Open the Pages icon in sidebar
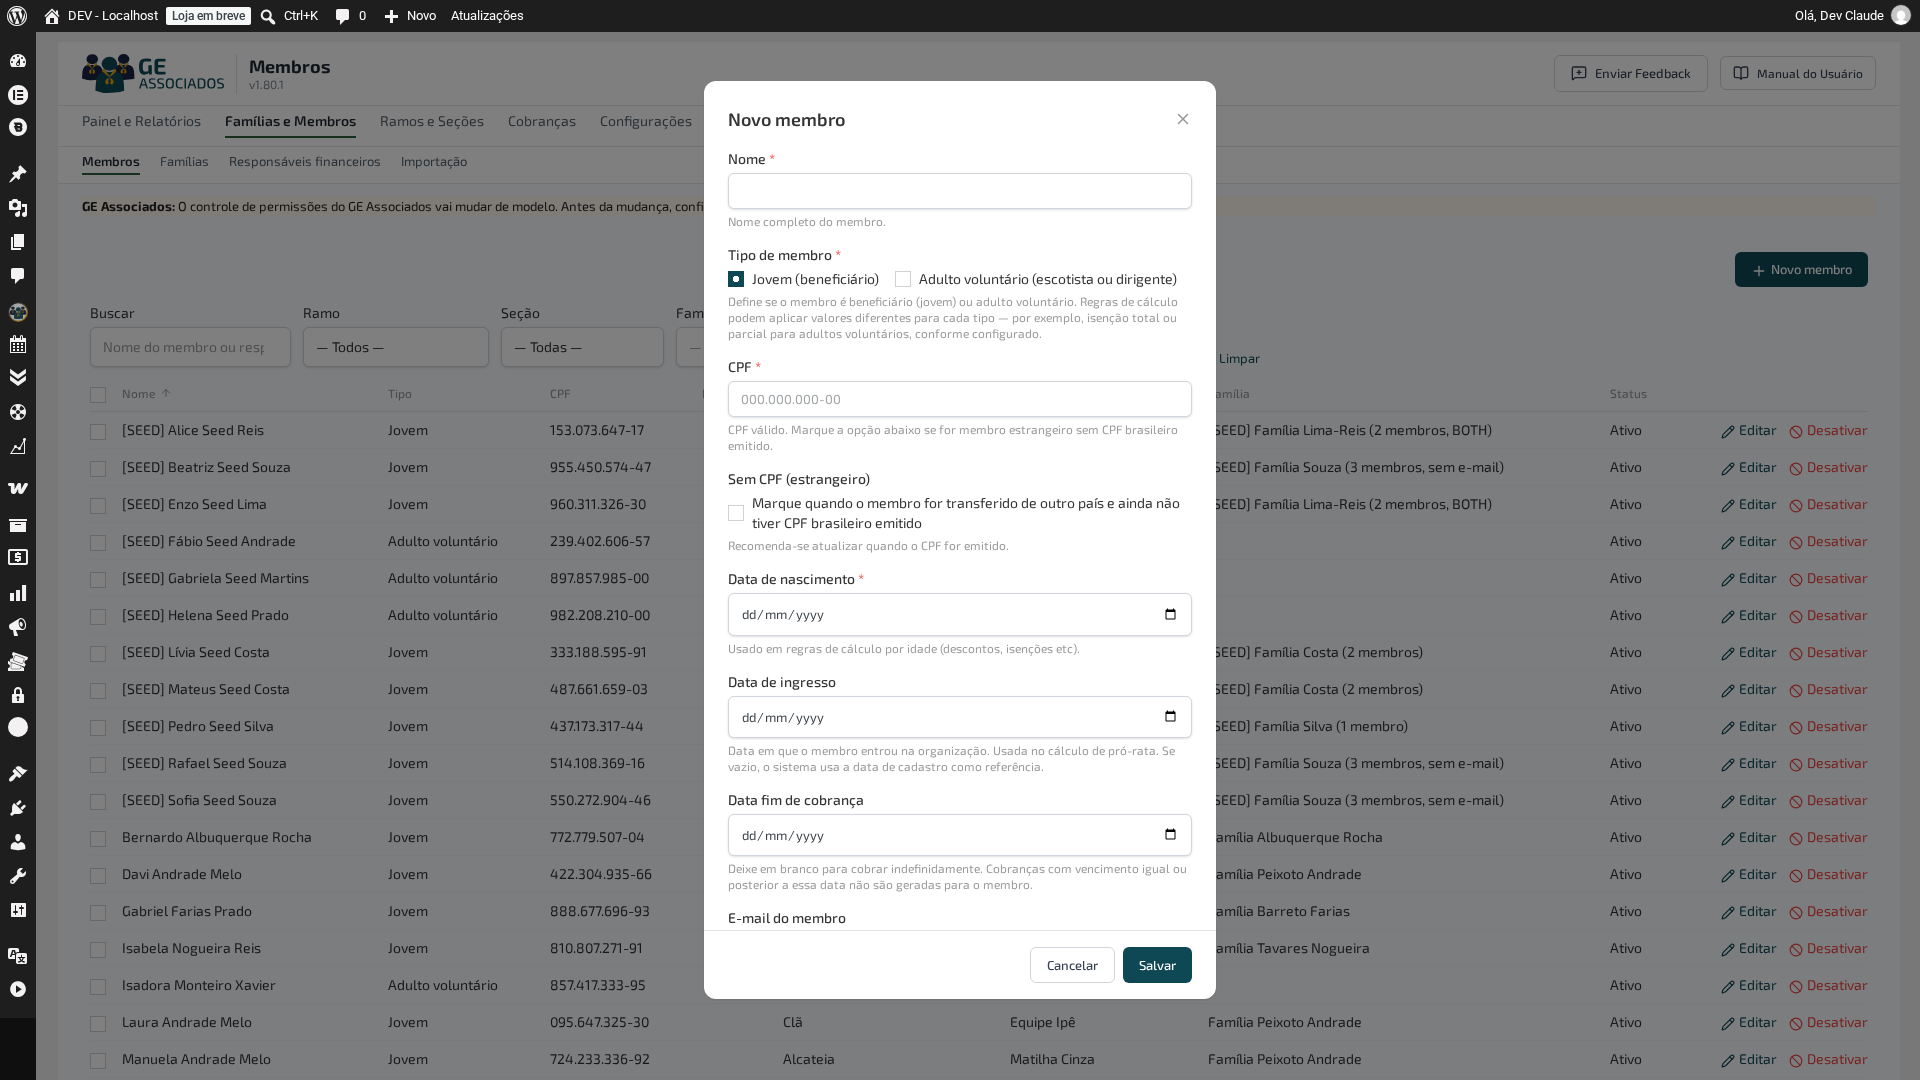Viewport: 1920px width, 1080px height. click(x=18, y=242)
